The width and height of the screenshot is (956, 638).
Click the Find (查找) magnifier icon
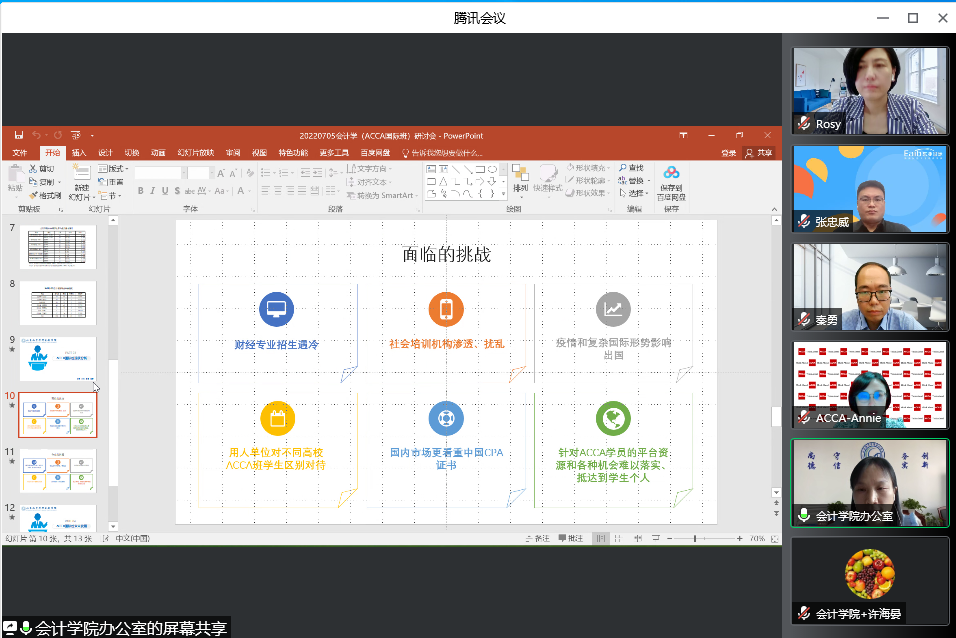point(623,168)
